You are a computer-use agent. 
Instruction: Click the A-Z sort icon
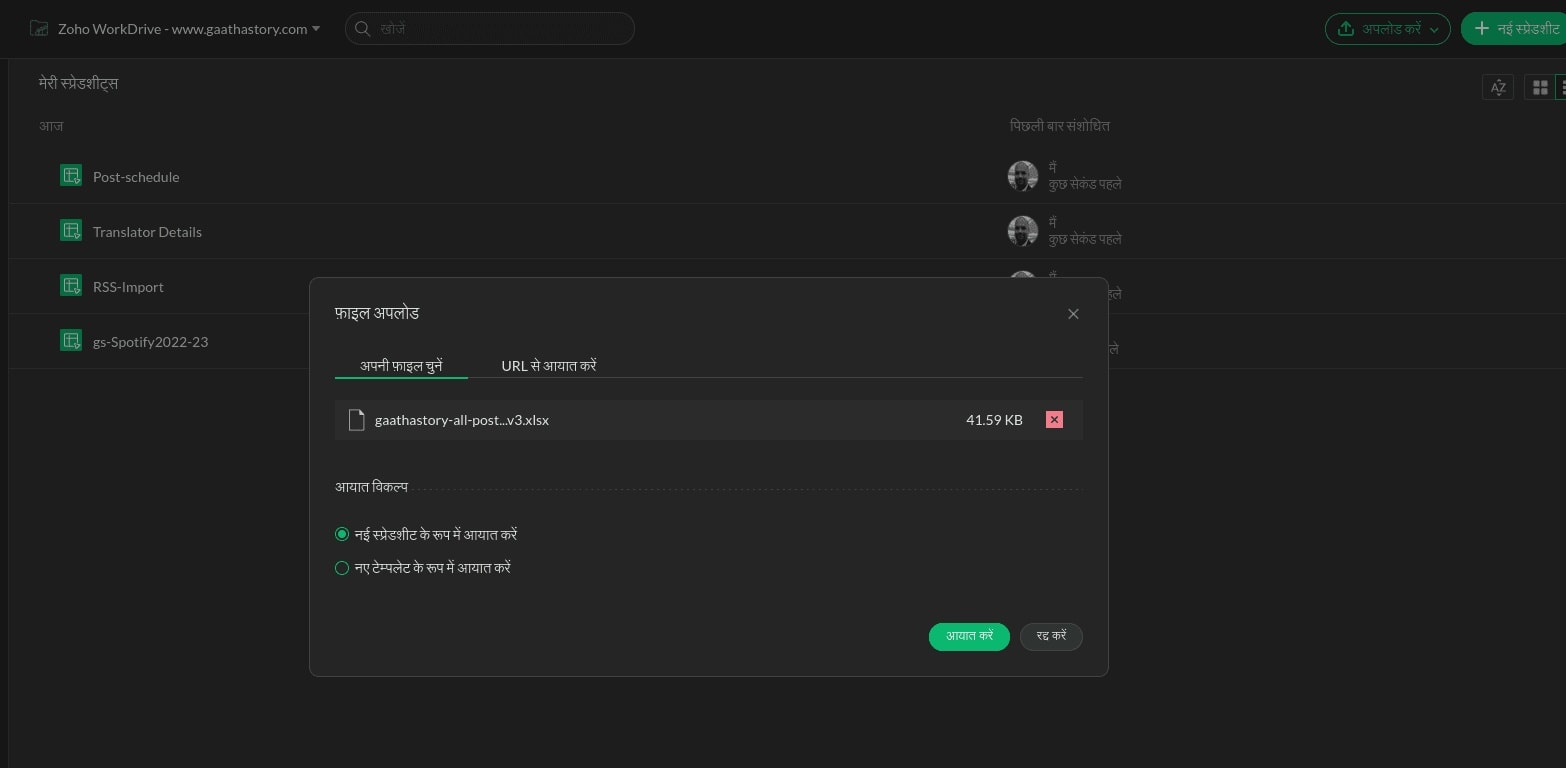(x=1498, y=88)
